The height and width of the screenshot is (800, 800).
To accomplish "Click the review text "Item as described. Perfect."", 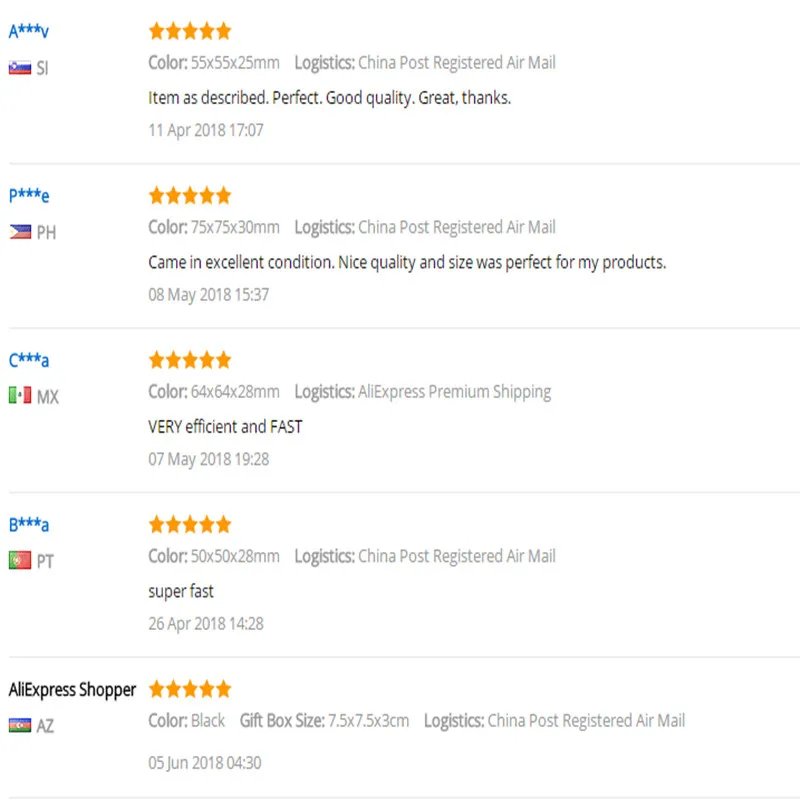I will pyautogui.click(x=329, y=98).
